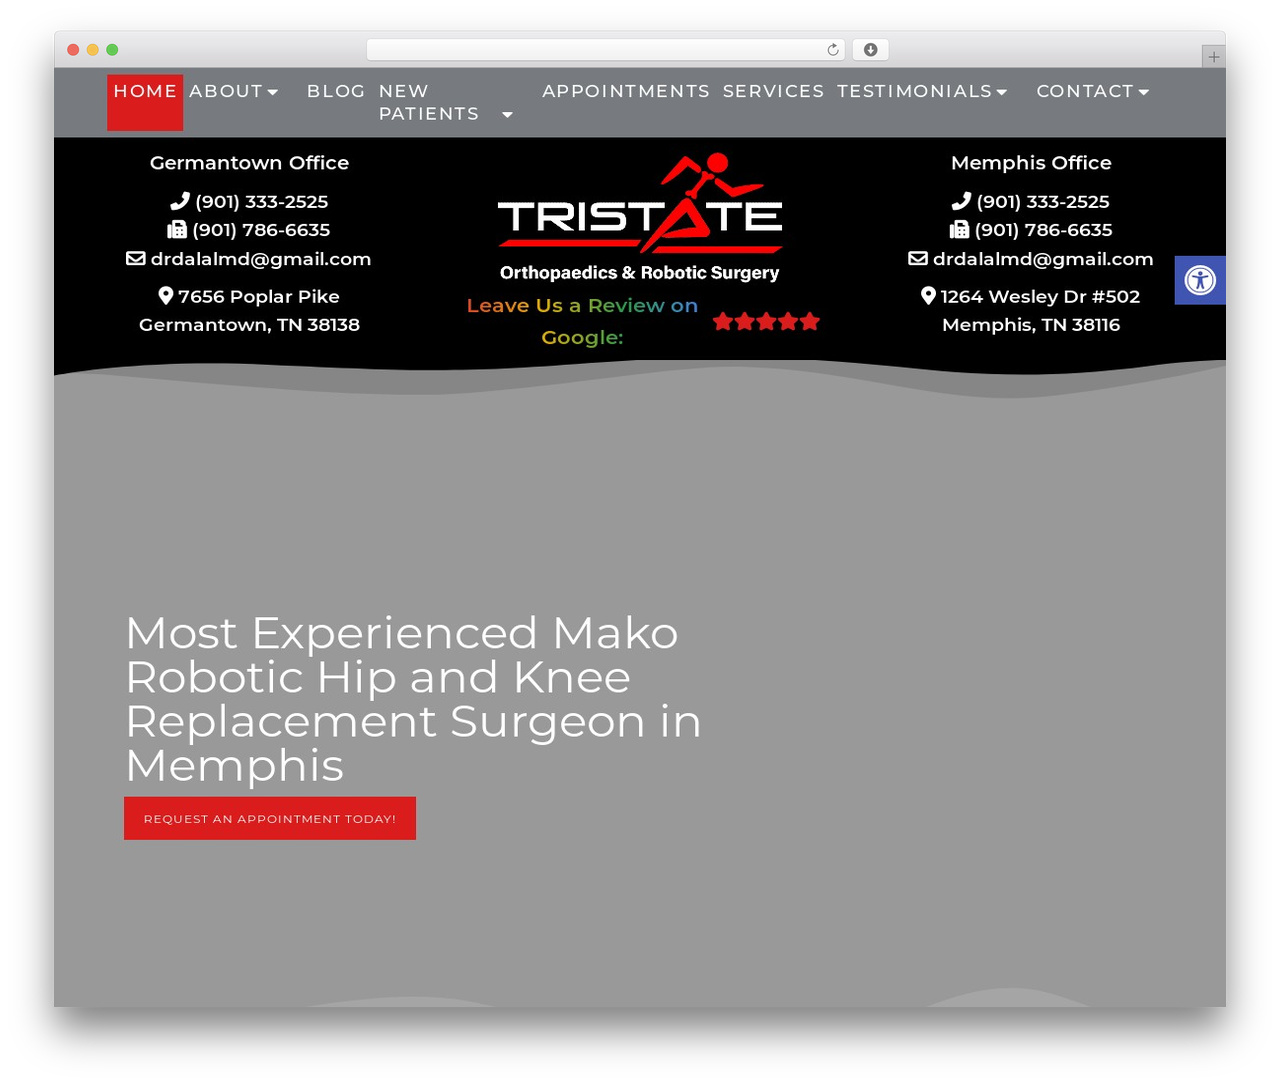Click the Memphis Office fax icon
The image size is (1280, 1084).
click(x=959, y=230)
